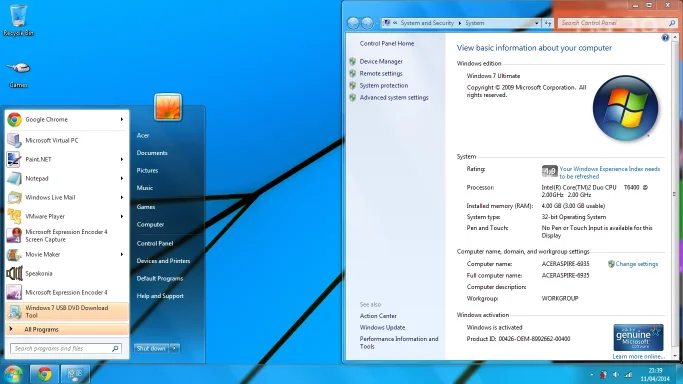Open Control Panel from Start menu
Image resolution: width=683 pixels, height=384 pixels.
(x=155, y=243)
